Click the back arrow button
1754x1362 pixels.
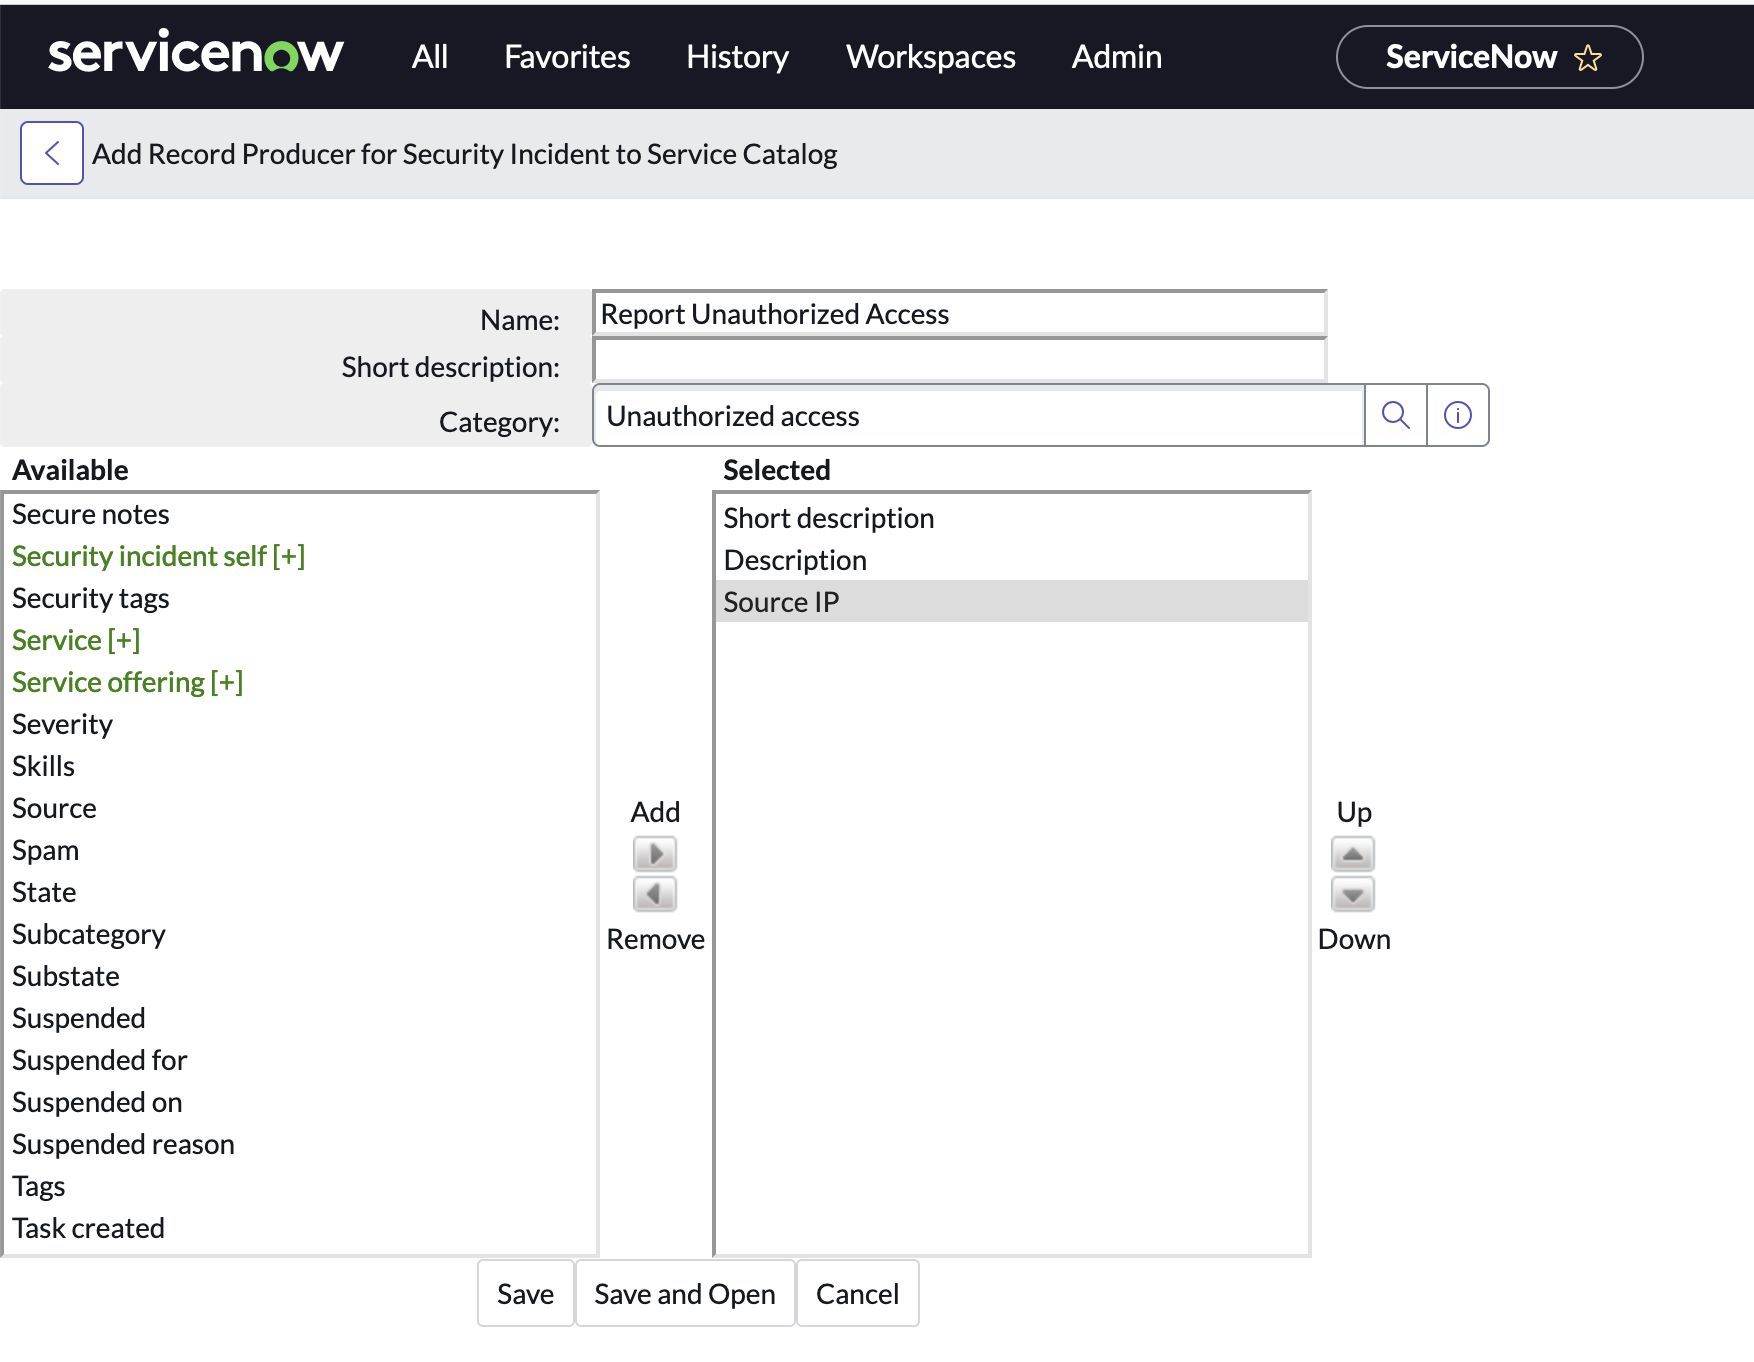pyautogui.click(x=52, y=153)
